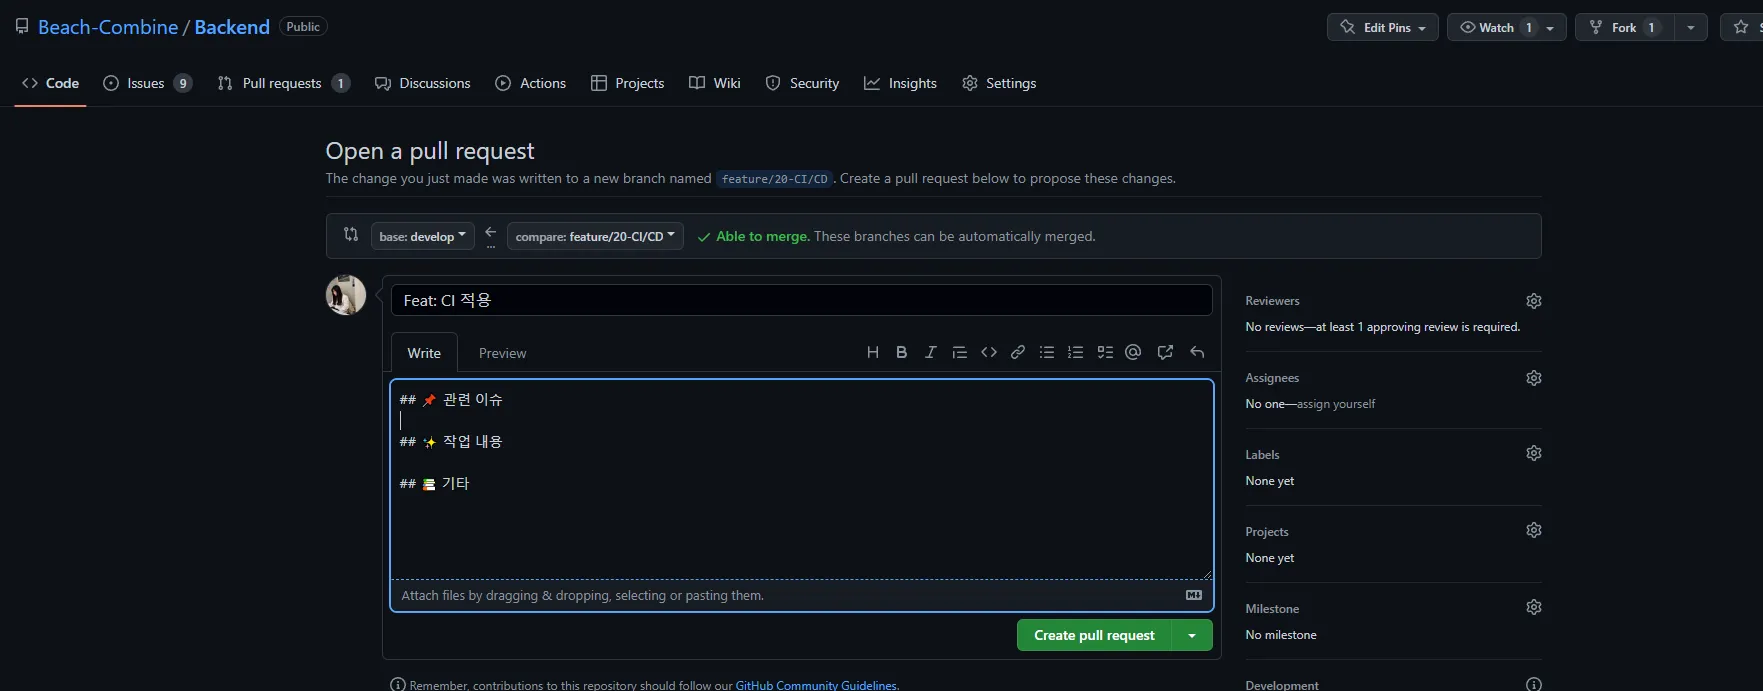Expand the Fork options dropdown arrow
This screenshot has height=691, width=1763.
click(x=1691, y=27)
